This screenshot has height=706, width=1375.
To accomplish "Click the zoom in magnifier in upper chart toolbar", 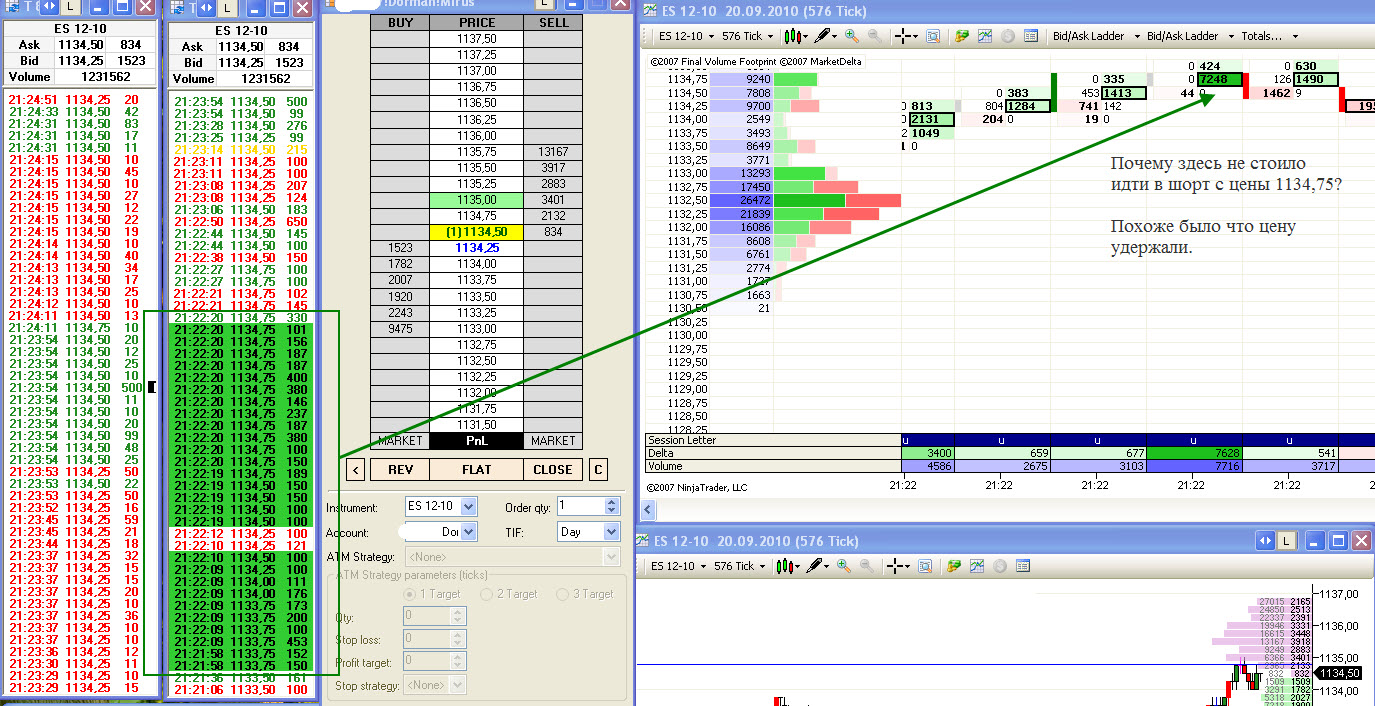I will click(x=852, y=36).
